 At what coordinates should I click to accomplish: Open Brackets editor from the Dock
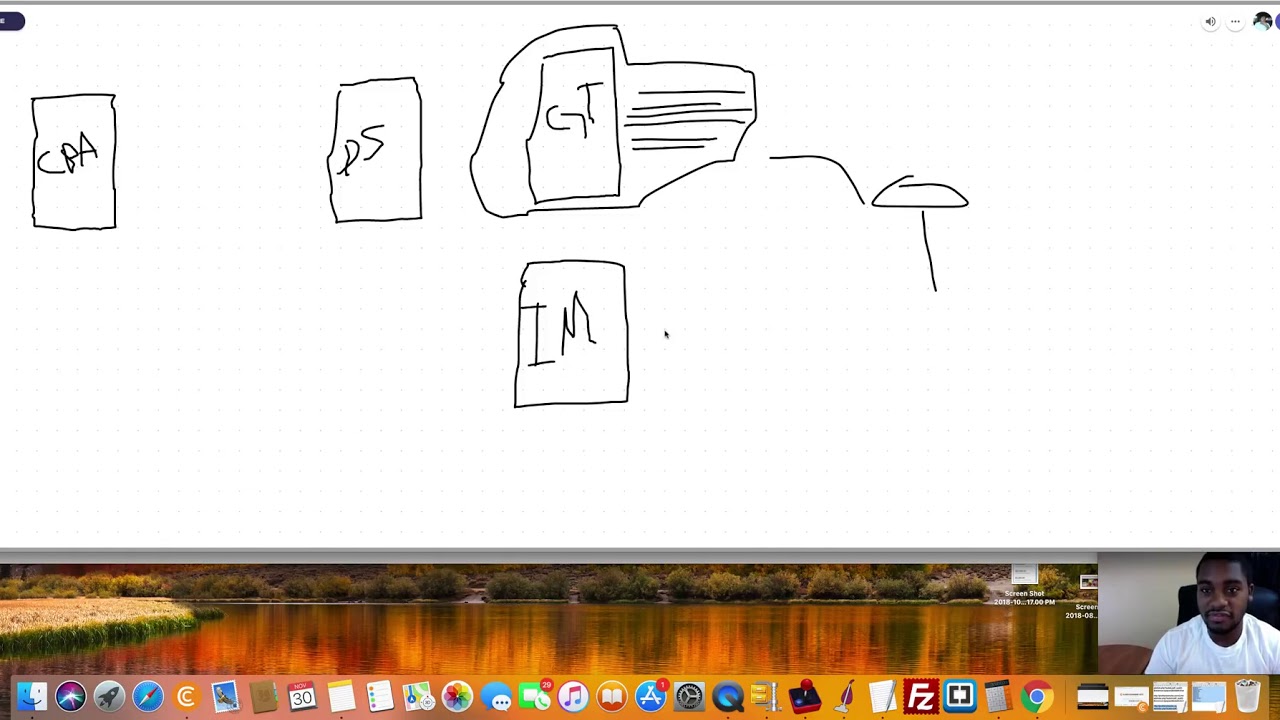pyautogui.click(x=960, y=696)
